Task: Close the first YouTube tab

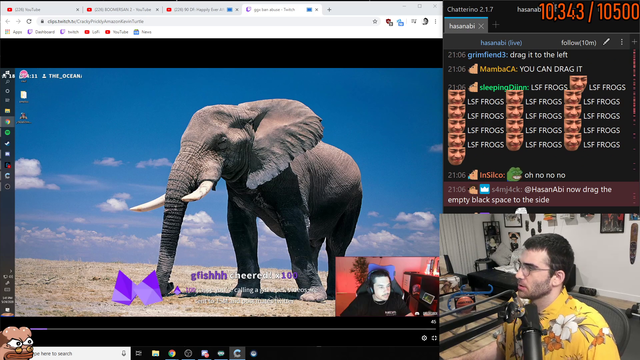Action: 78,9
